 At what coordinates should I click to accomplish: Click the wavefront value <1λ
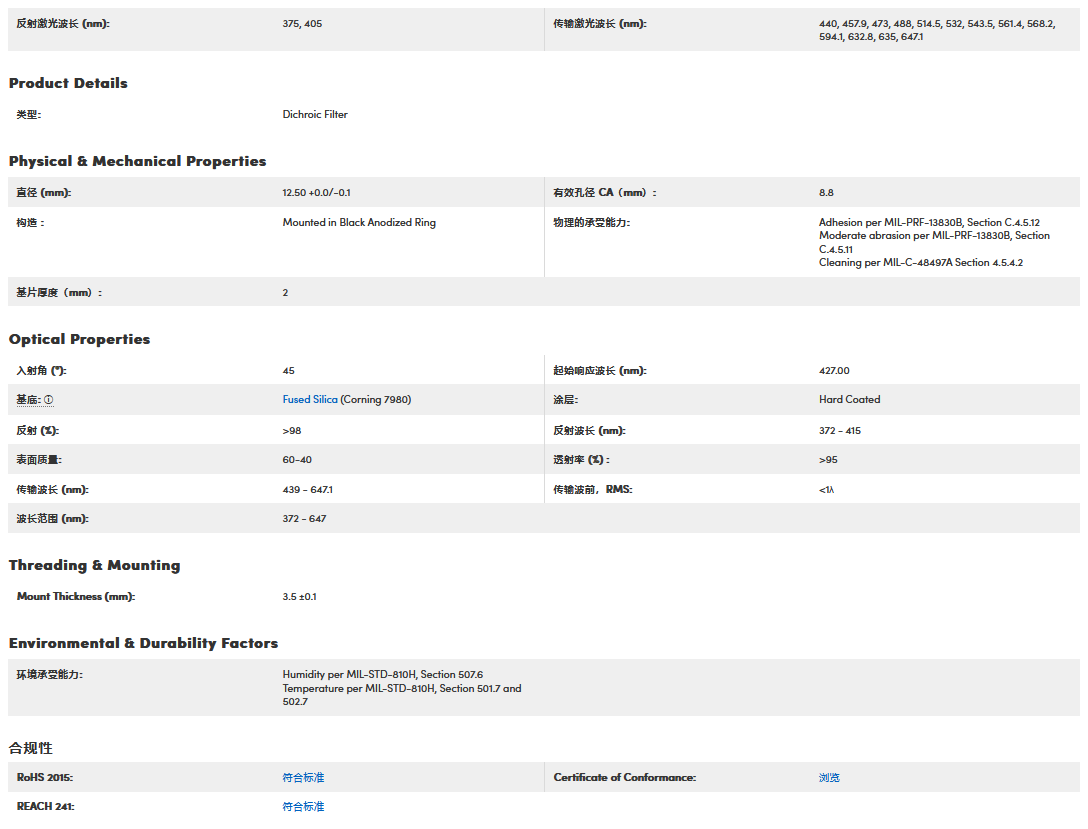(x=826, y=490)
